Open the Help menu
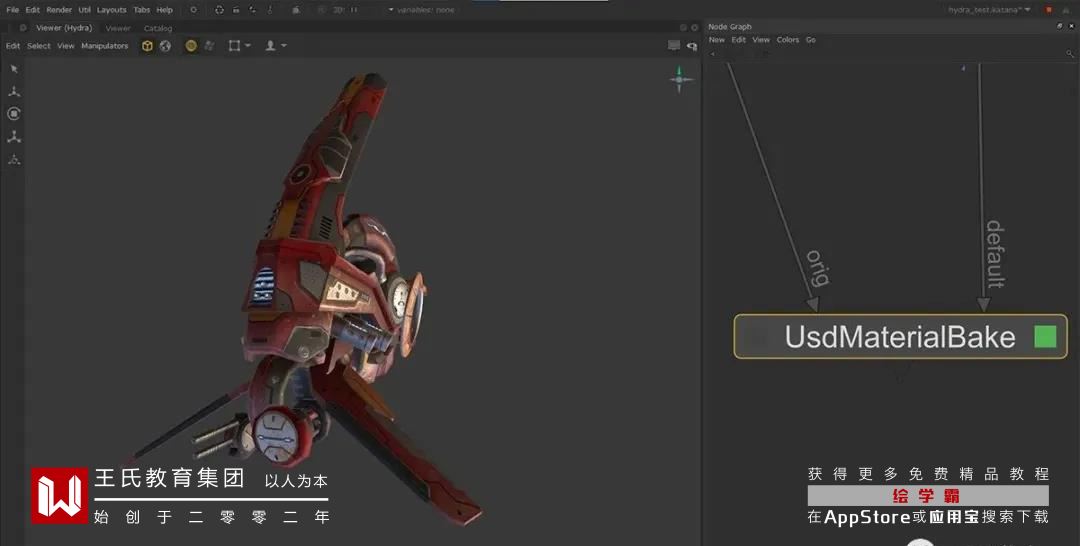Image resolution: width=1080 pixels, height=546 pixels. 165,10
